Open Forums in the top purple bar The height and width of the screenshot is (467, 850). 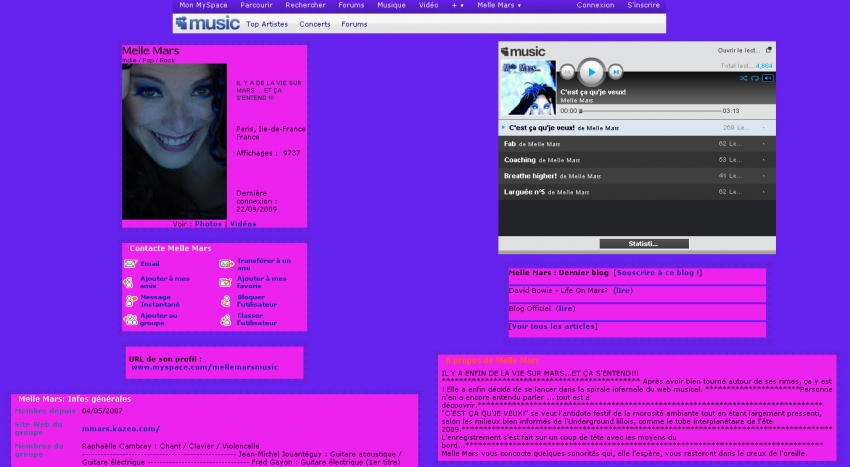click(x=351, y=5)
